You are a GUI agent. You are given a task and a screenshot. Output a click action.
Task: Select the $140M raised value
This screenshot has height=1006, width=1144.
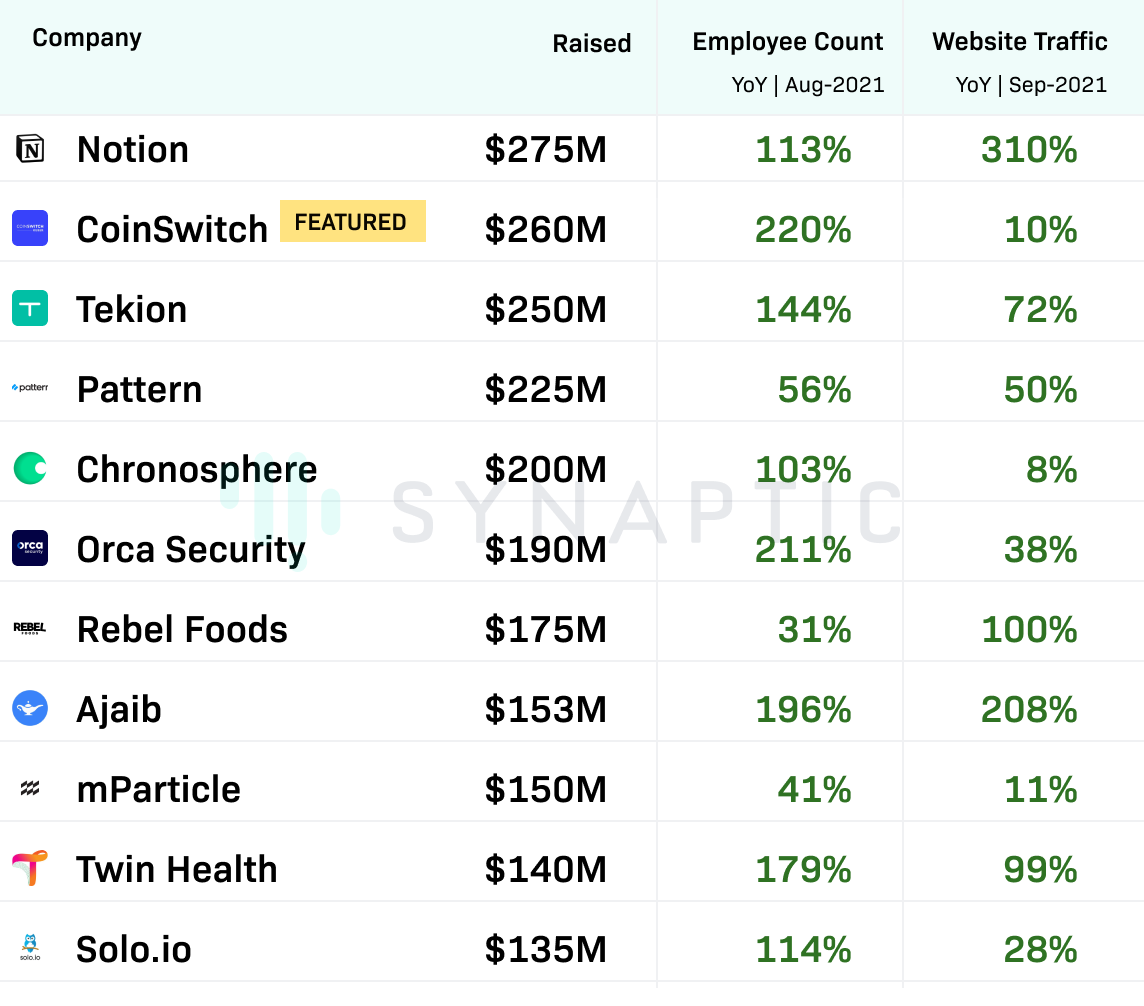pyautogui.click(x=546, y=870)
